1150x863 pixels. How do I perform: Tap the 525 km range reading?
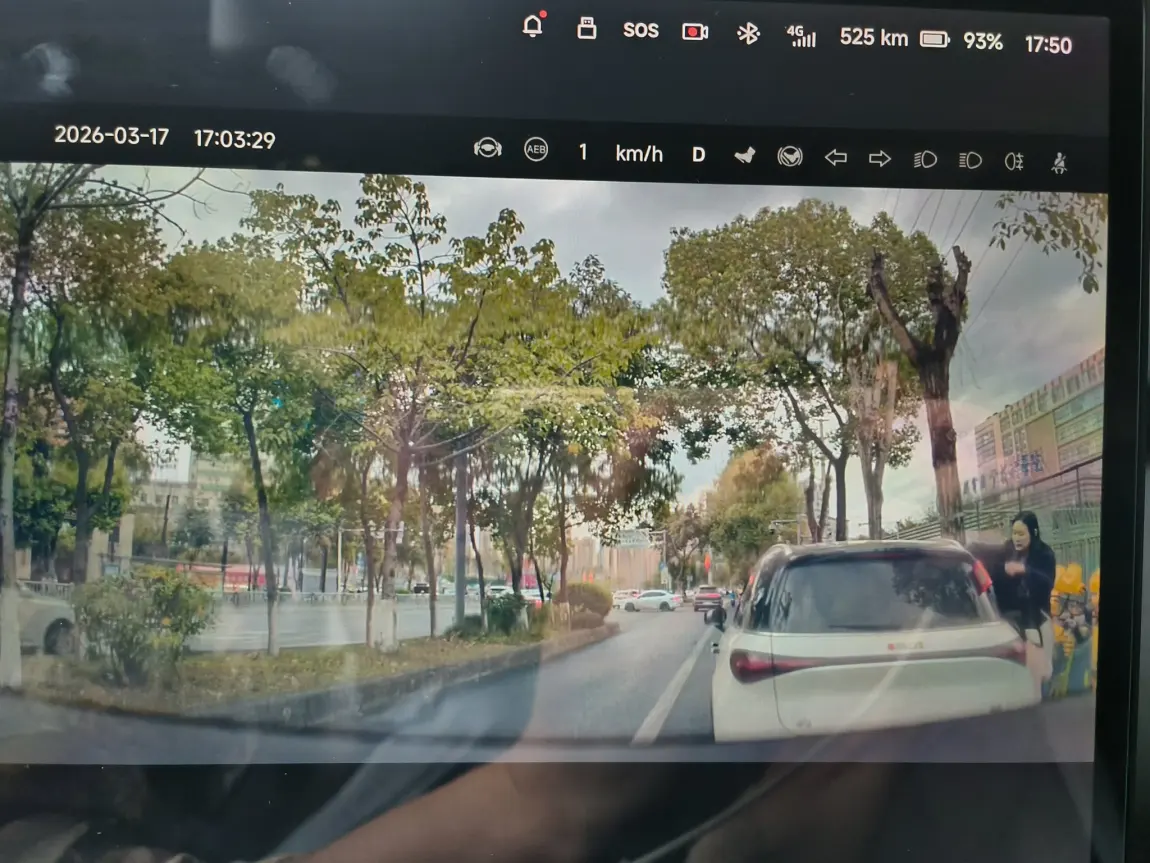click(873, 38)
